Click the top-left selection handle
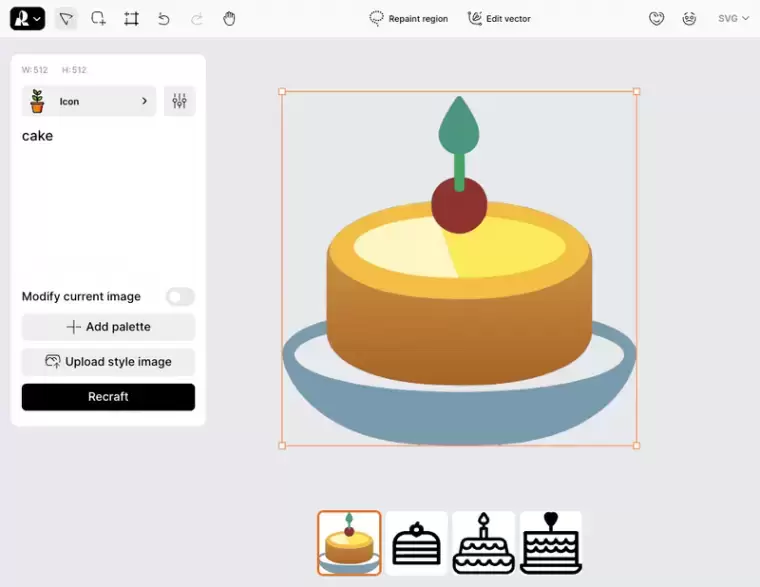Screen dimensions: 760x587 pos(282,91)
